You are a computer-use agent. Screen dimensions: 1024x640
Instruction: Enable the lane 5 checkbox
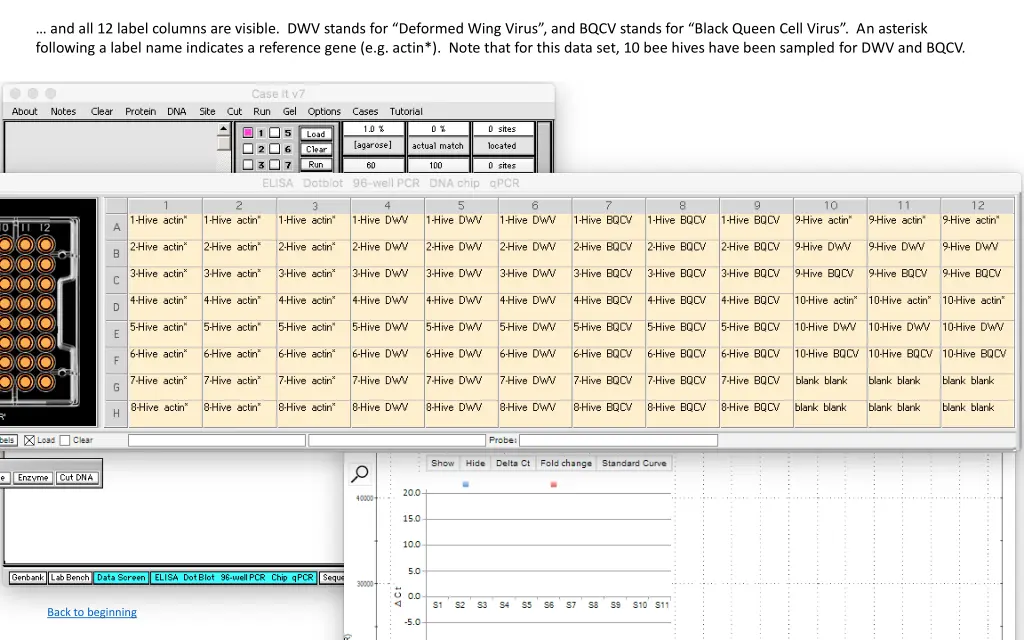pyautogui.click(x=274, y=133)
